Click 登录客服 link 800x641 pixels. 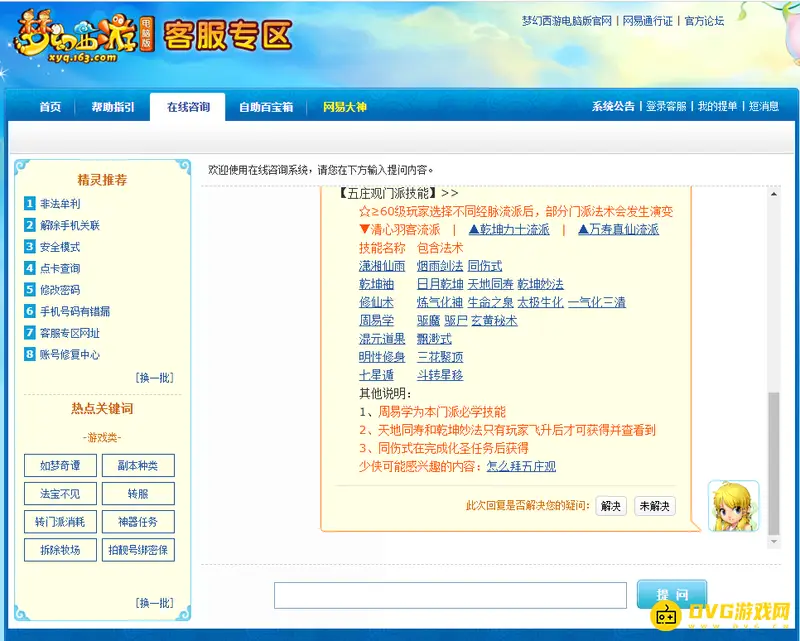(x=666, y=106)
